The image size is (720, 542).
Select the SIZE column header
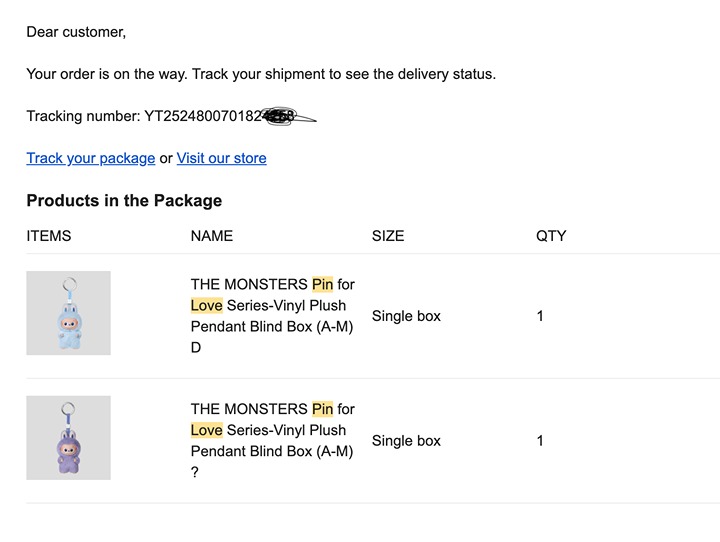(388, 236)
